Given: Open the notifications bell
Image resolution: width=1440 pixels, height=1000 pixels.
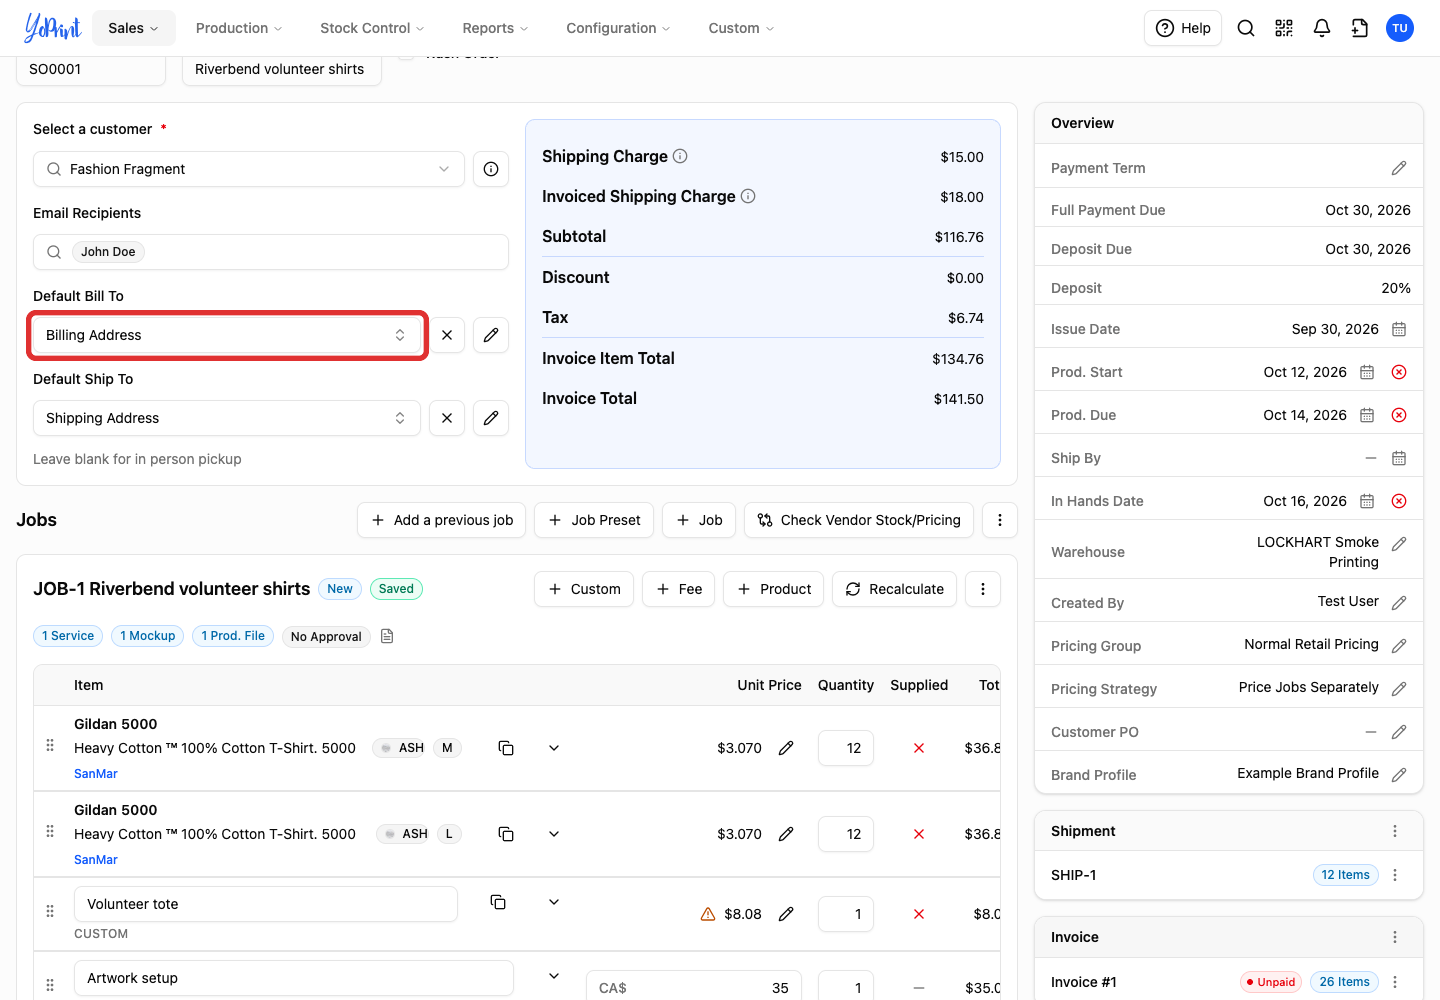Looking at the screenshot, I should tap(1322, 28).
